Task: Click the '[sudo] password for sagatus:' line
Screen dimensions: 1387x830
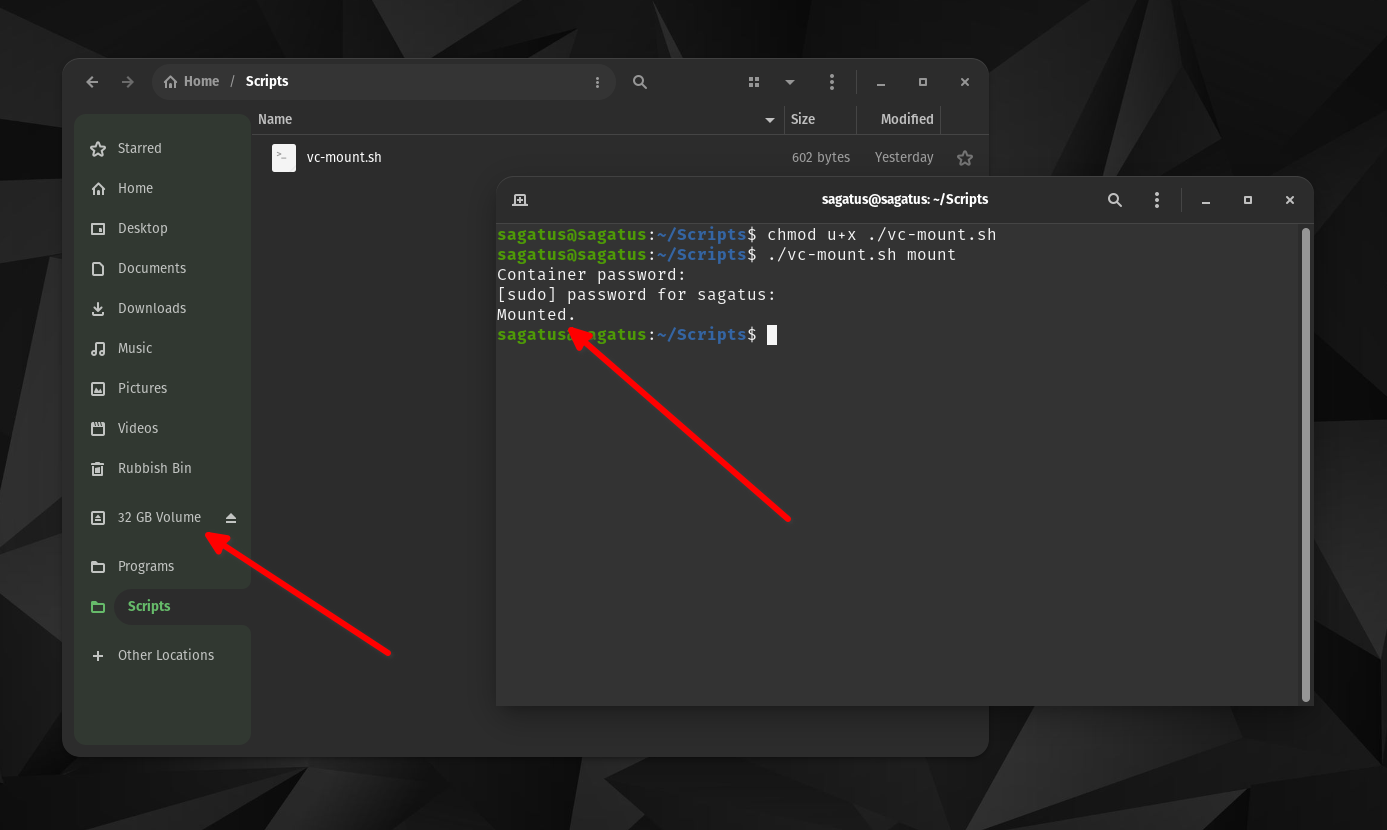Action: pos(637,295)
